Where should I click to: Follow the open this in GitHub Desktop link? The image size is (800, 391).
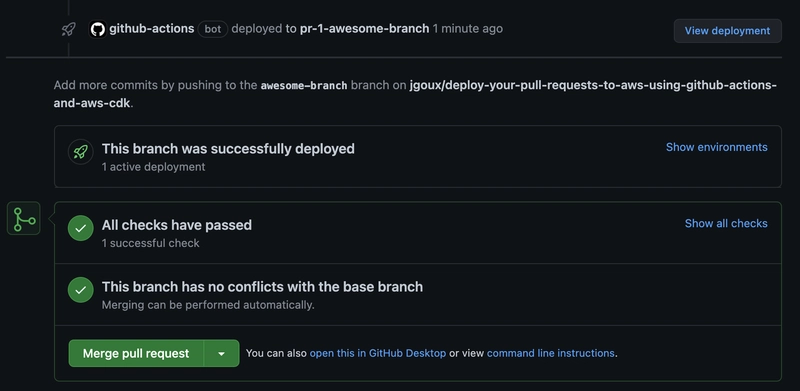[x=378, y=353]
